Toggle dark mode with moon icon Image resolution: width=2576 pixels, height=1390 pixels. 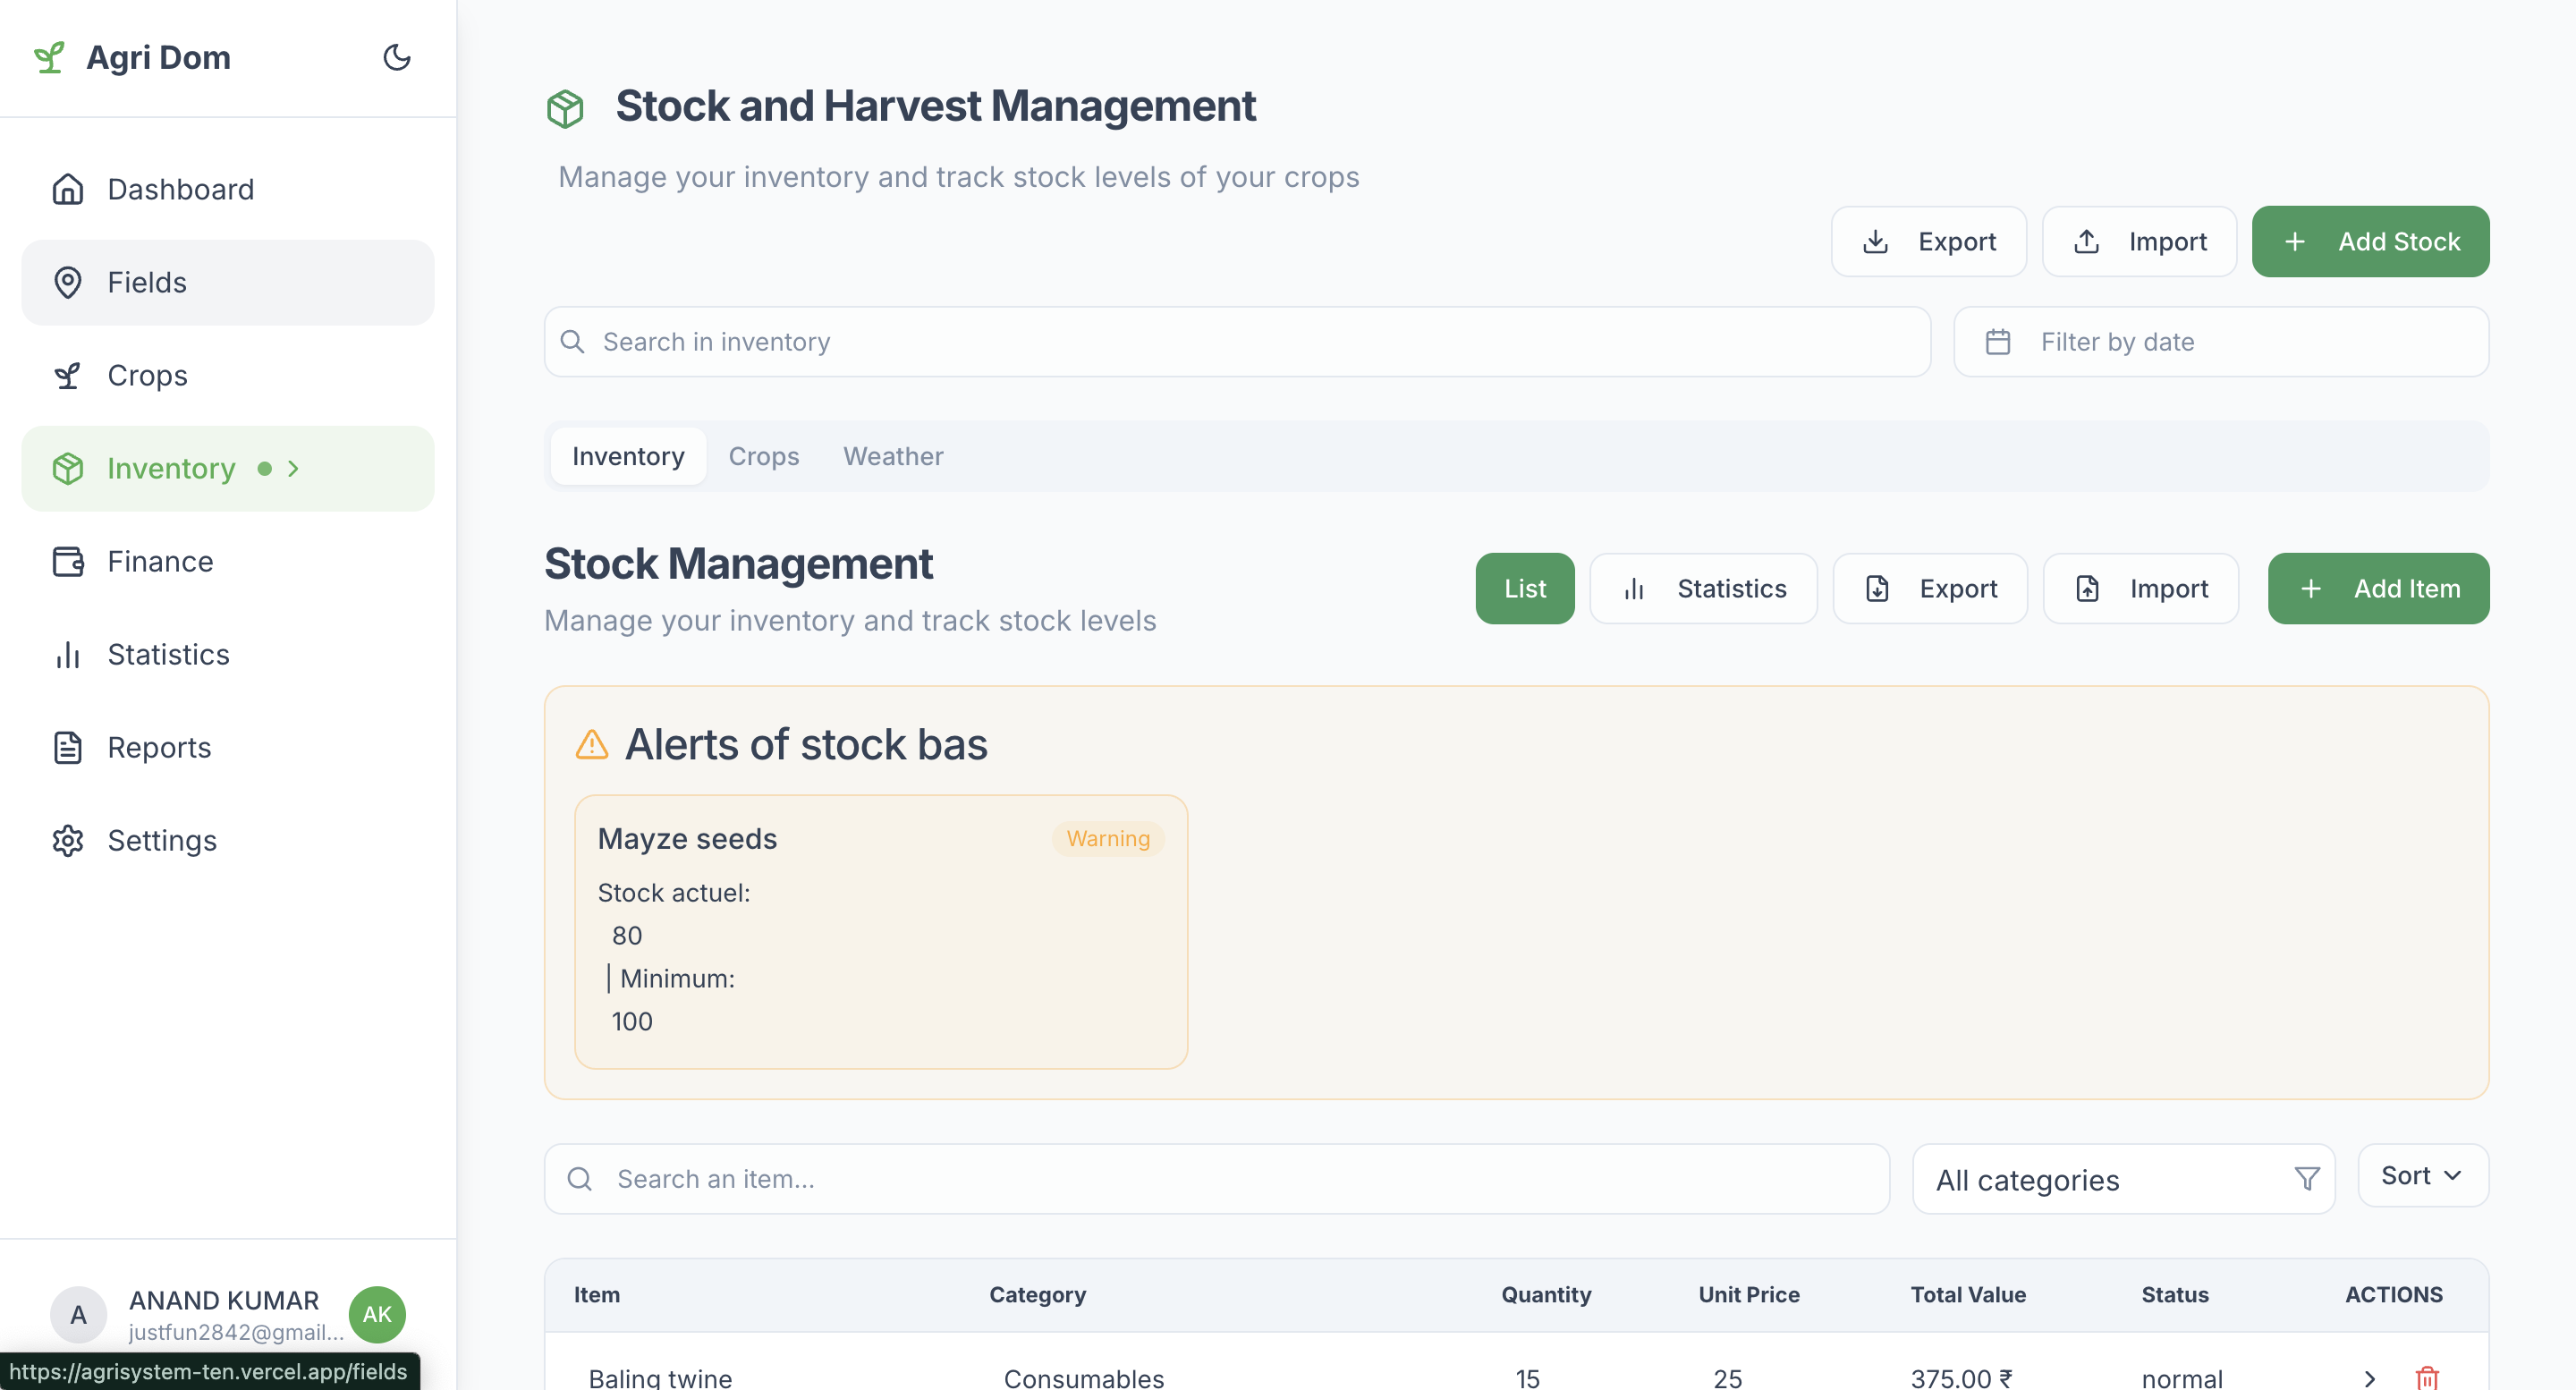point(397,57)
